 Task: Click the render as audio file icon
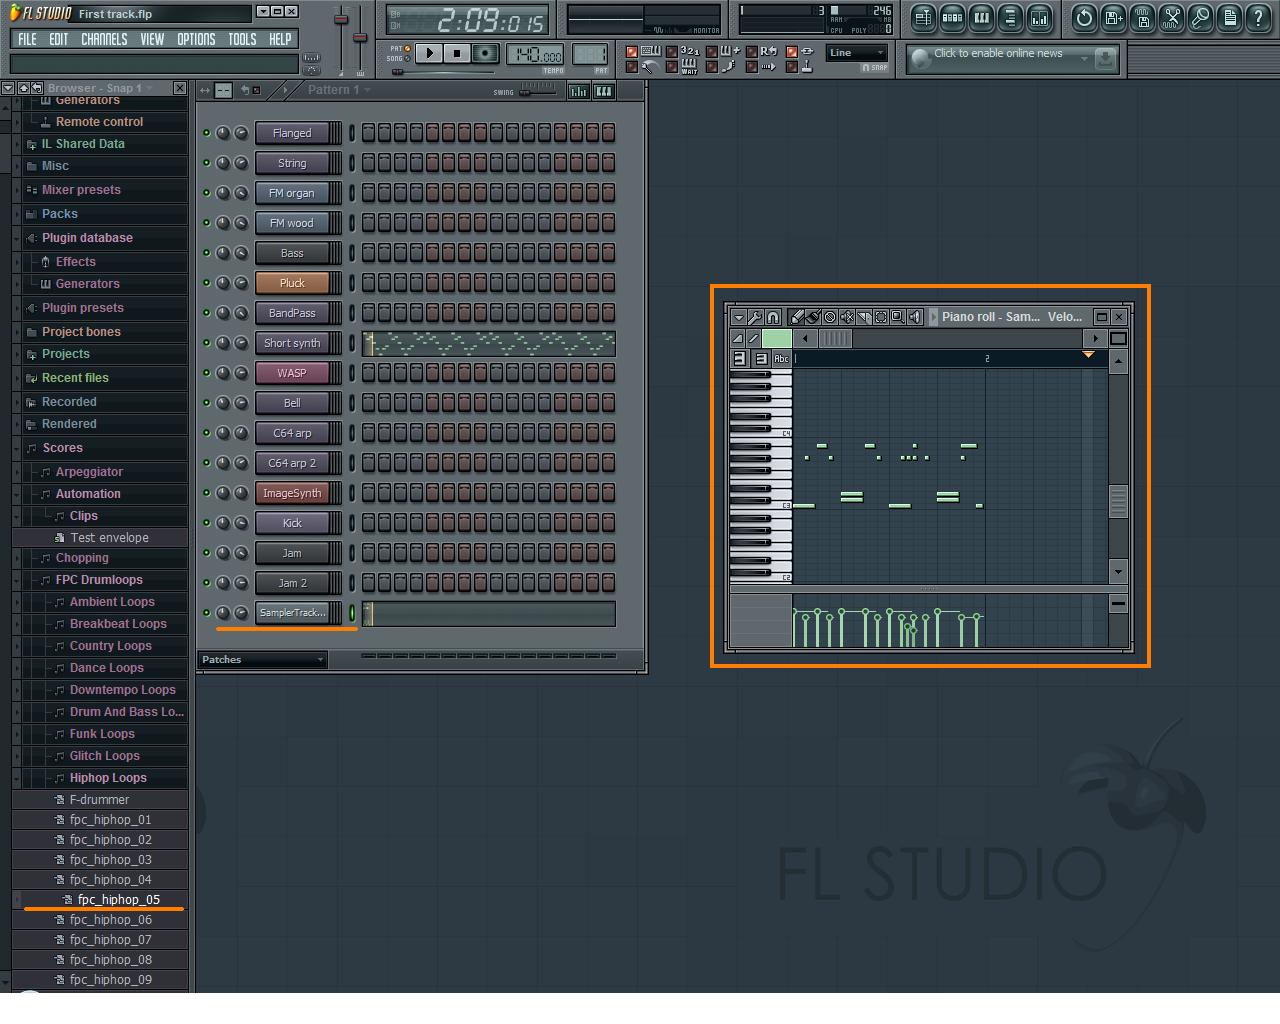point(1142,17)
